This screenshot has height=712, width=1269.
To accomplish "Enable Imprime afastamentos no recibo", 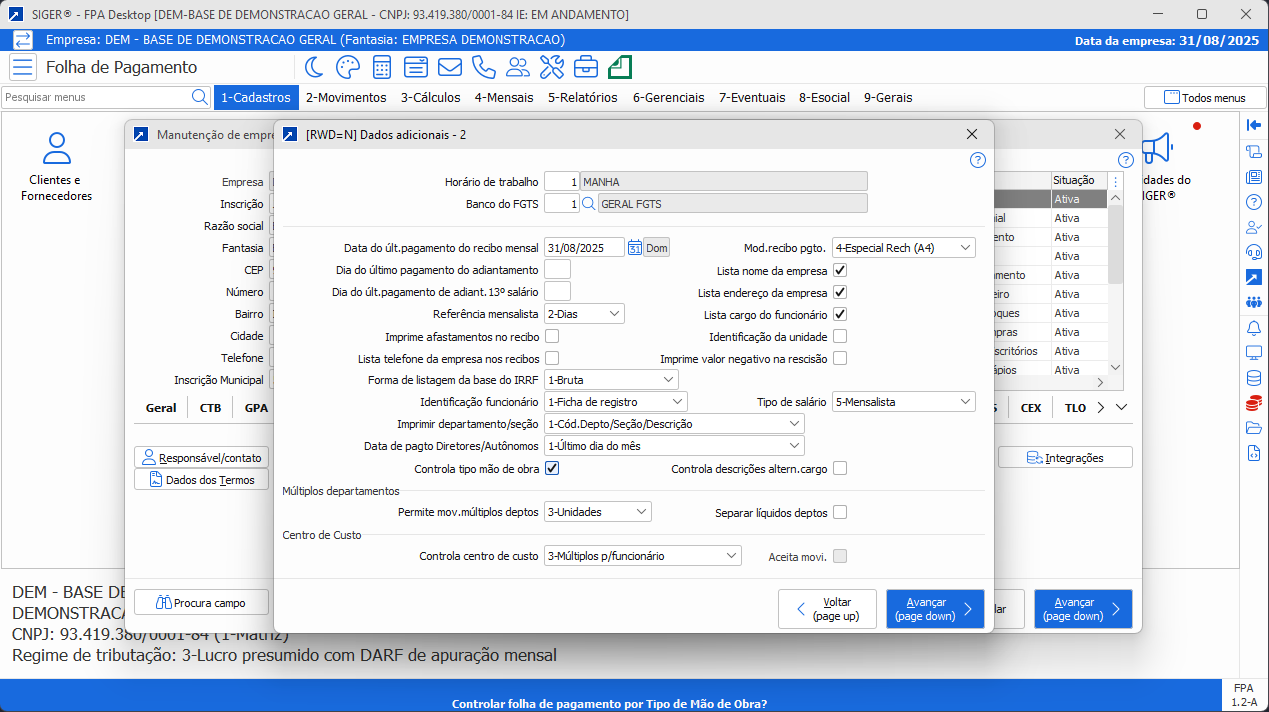I will (x=552, y=336).
